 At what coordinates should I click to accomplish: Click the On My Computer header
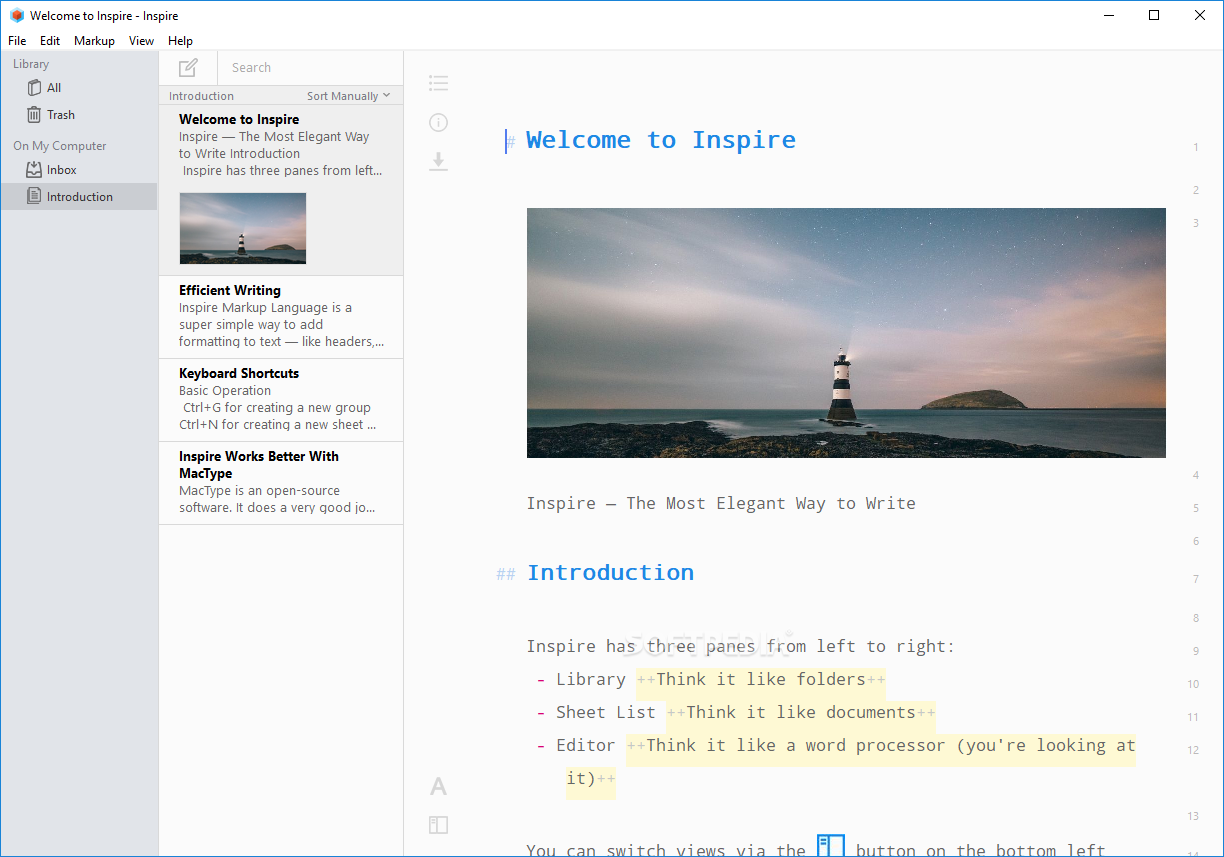[60, 146]
